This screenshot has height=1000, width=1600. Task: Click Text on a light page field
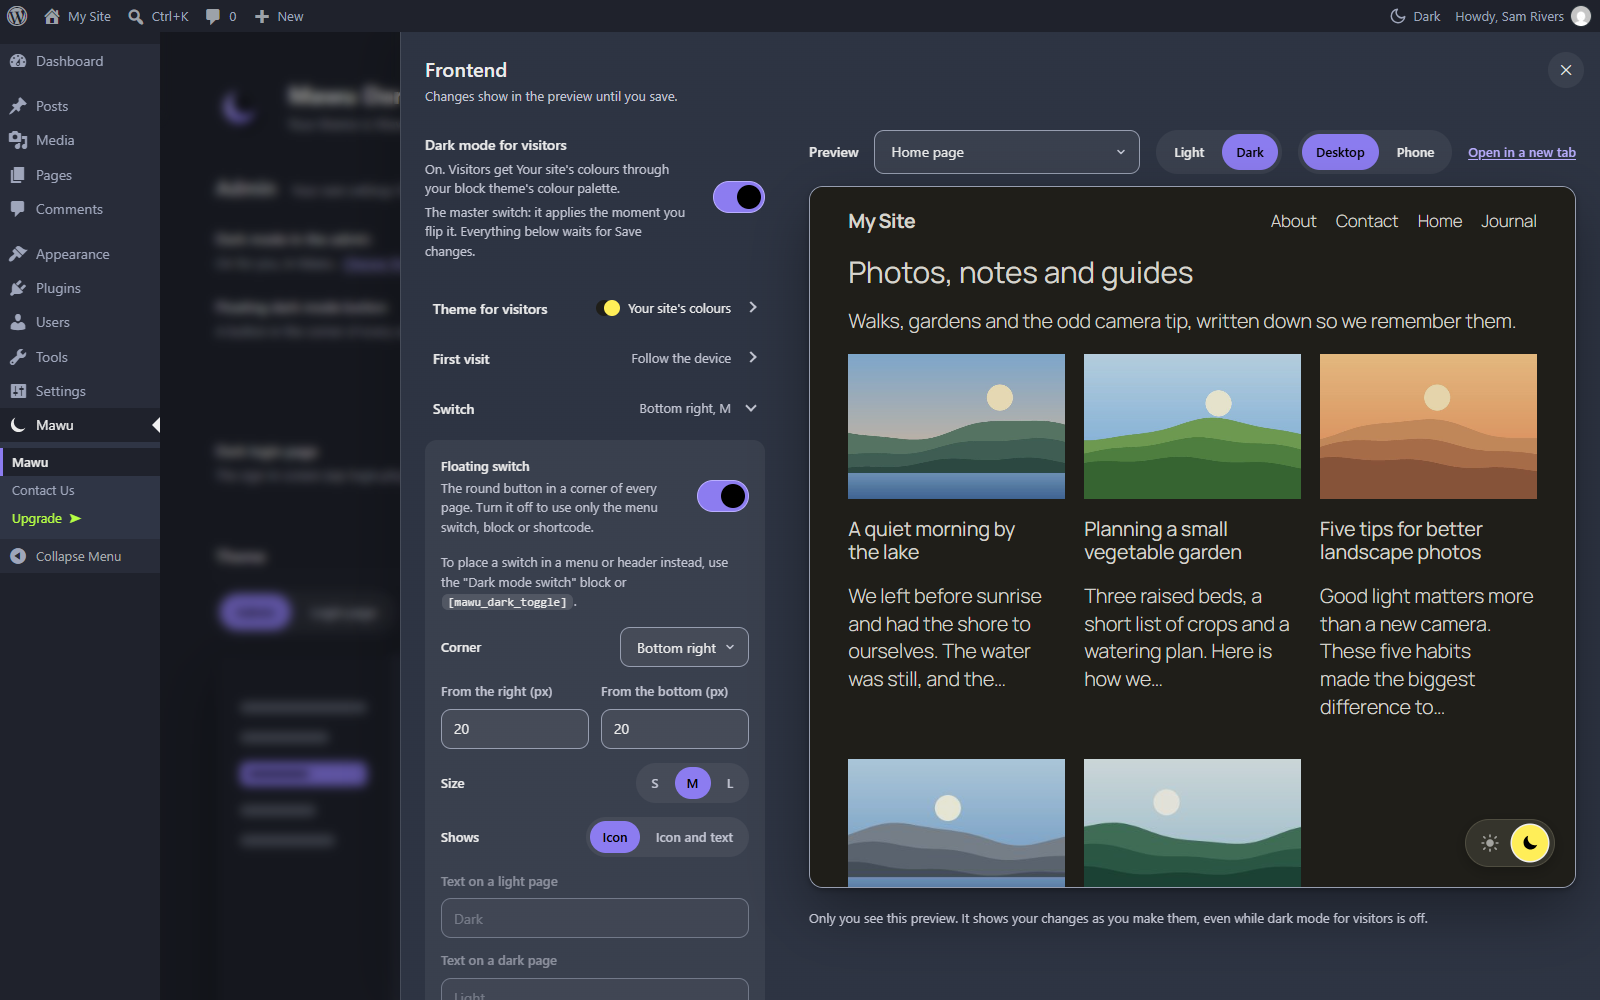pos(594,918)
